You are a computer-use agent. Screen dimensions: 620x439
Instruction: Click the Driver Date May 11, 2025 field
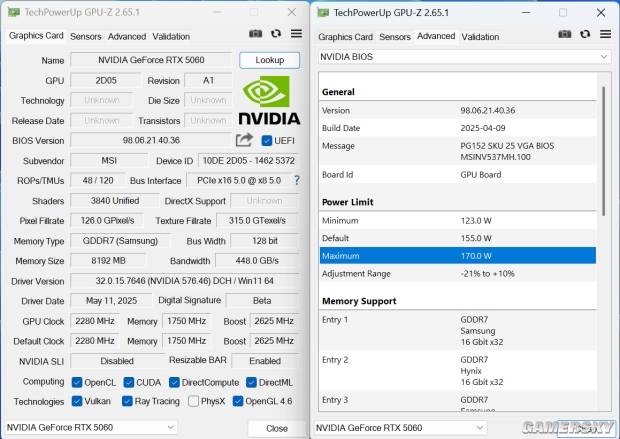(111, 301)
